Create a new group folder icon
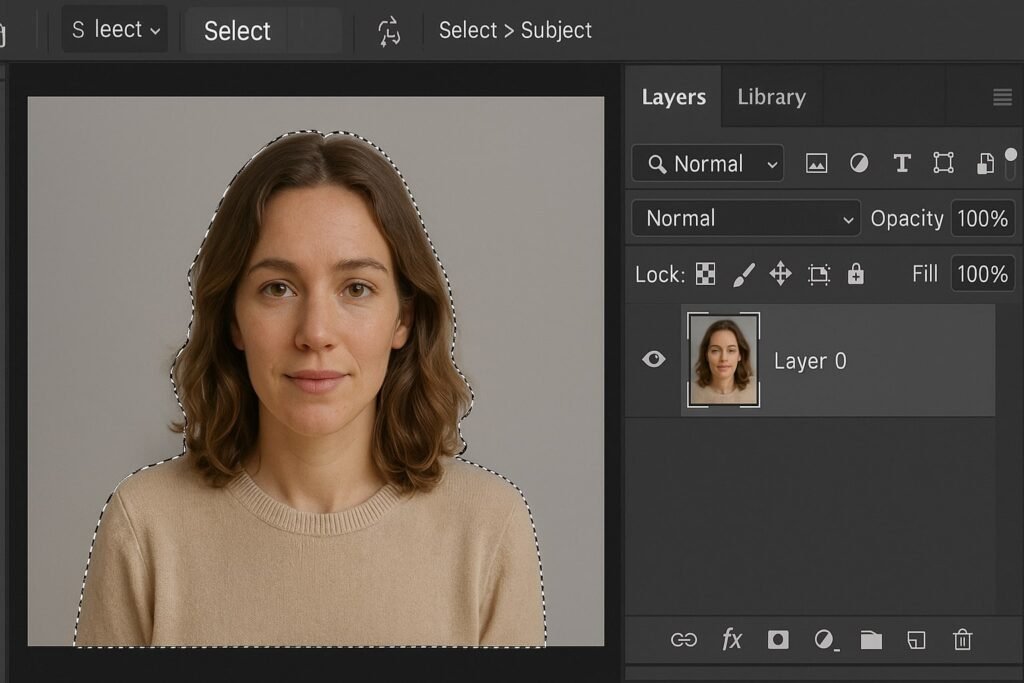The width and height of the screenshot is (1024, 683). [x=871, y=640]
